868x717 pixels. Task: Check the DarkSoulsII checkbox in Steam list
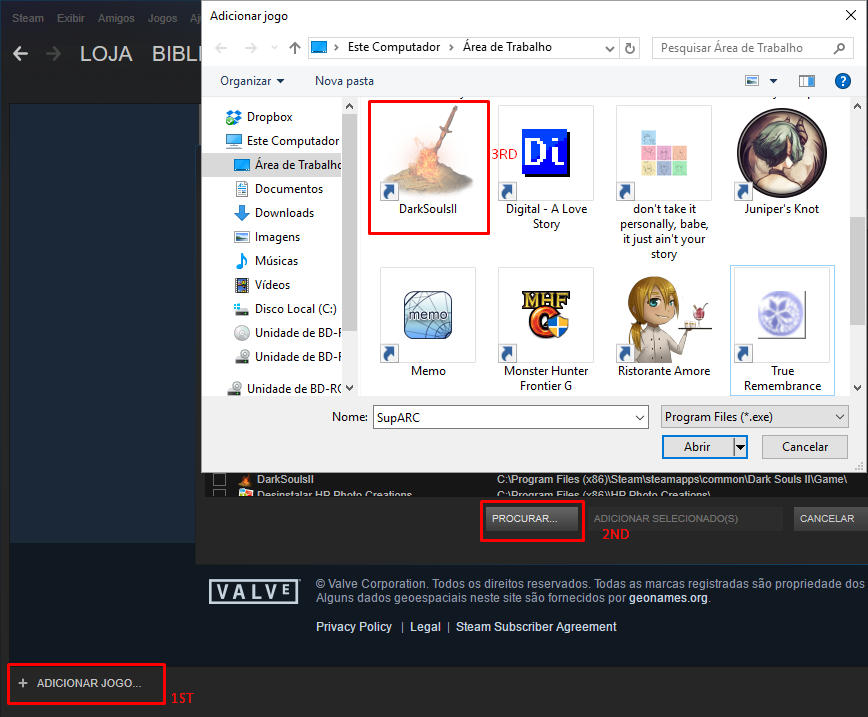click(x=219, y=479)
